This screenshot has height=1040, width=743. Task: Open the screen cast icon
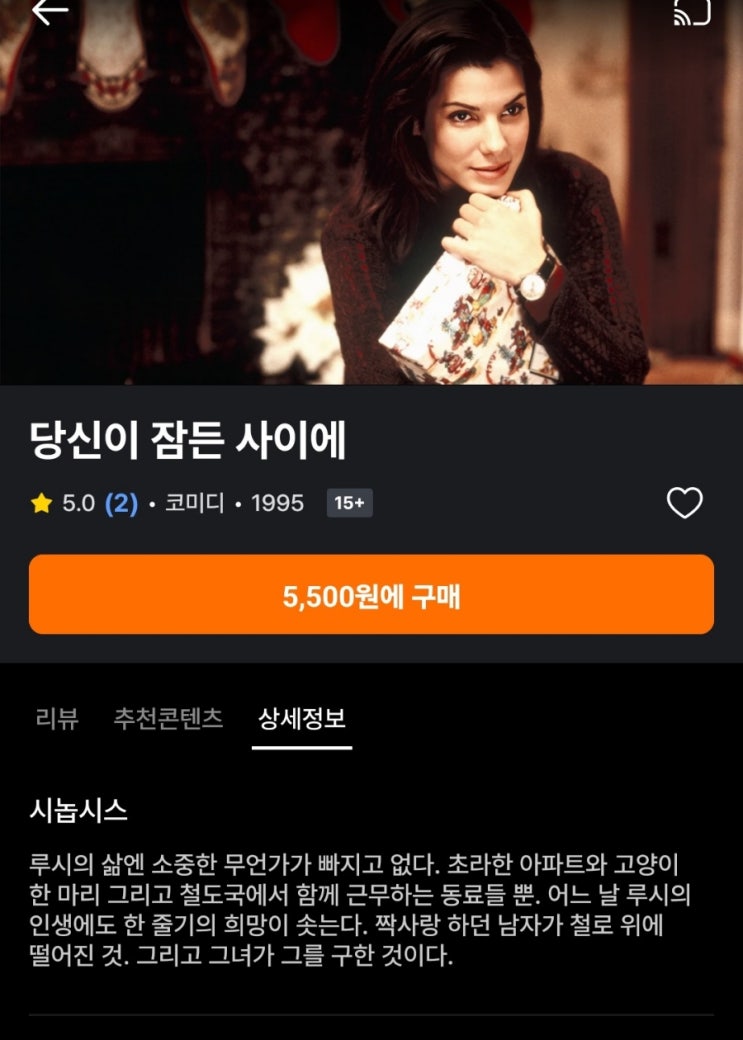point(692,11)
